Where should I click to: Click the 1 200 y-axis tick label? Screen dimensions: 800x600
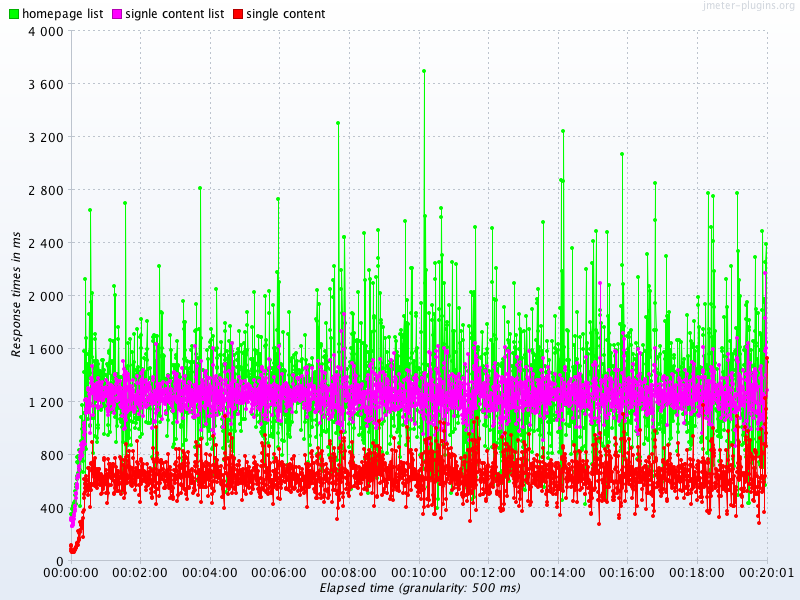point(46,403)
